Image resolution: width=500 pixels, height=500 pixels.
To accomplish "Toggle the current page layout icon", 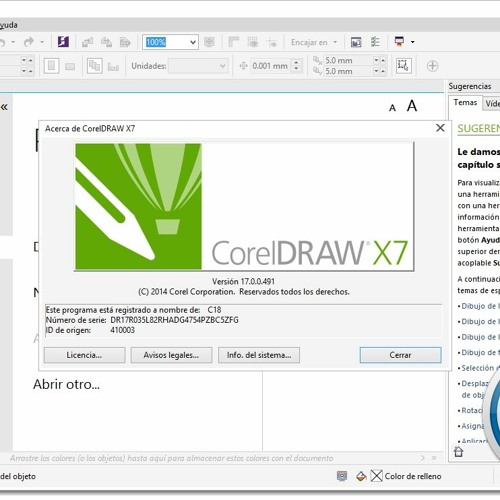I will tap(113, 67).
